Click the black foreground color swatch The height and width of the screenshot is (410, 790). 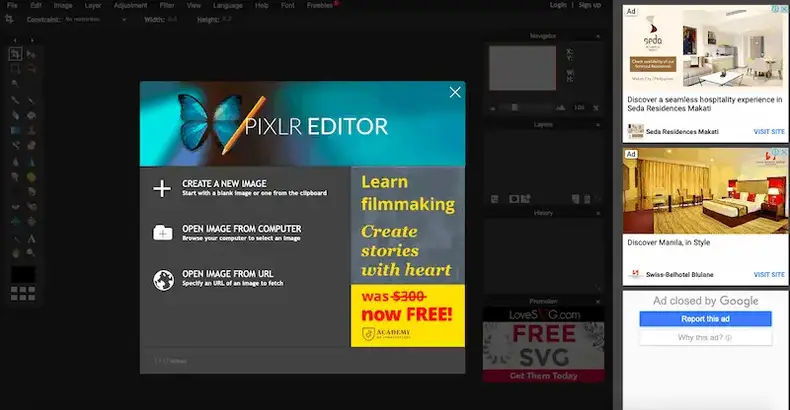23,275
